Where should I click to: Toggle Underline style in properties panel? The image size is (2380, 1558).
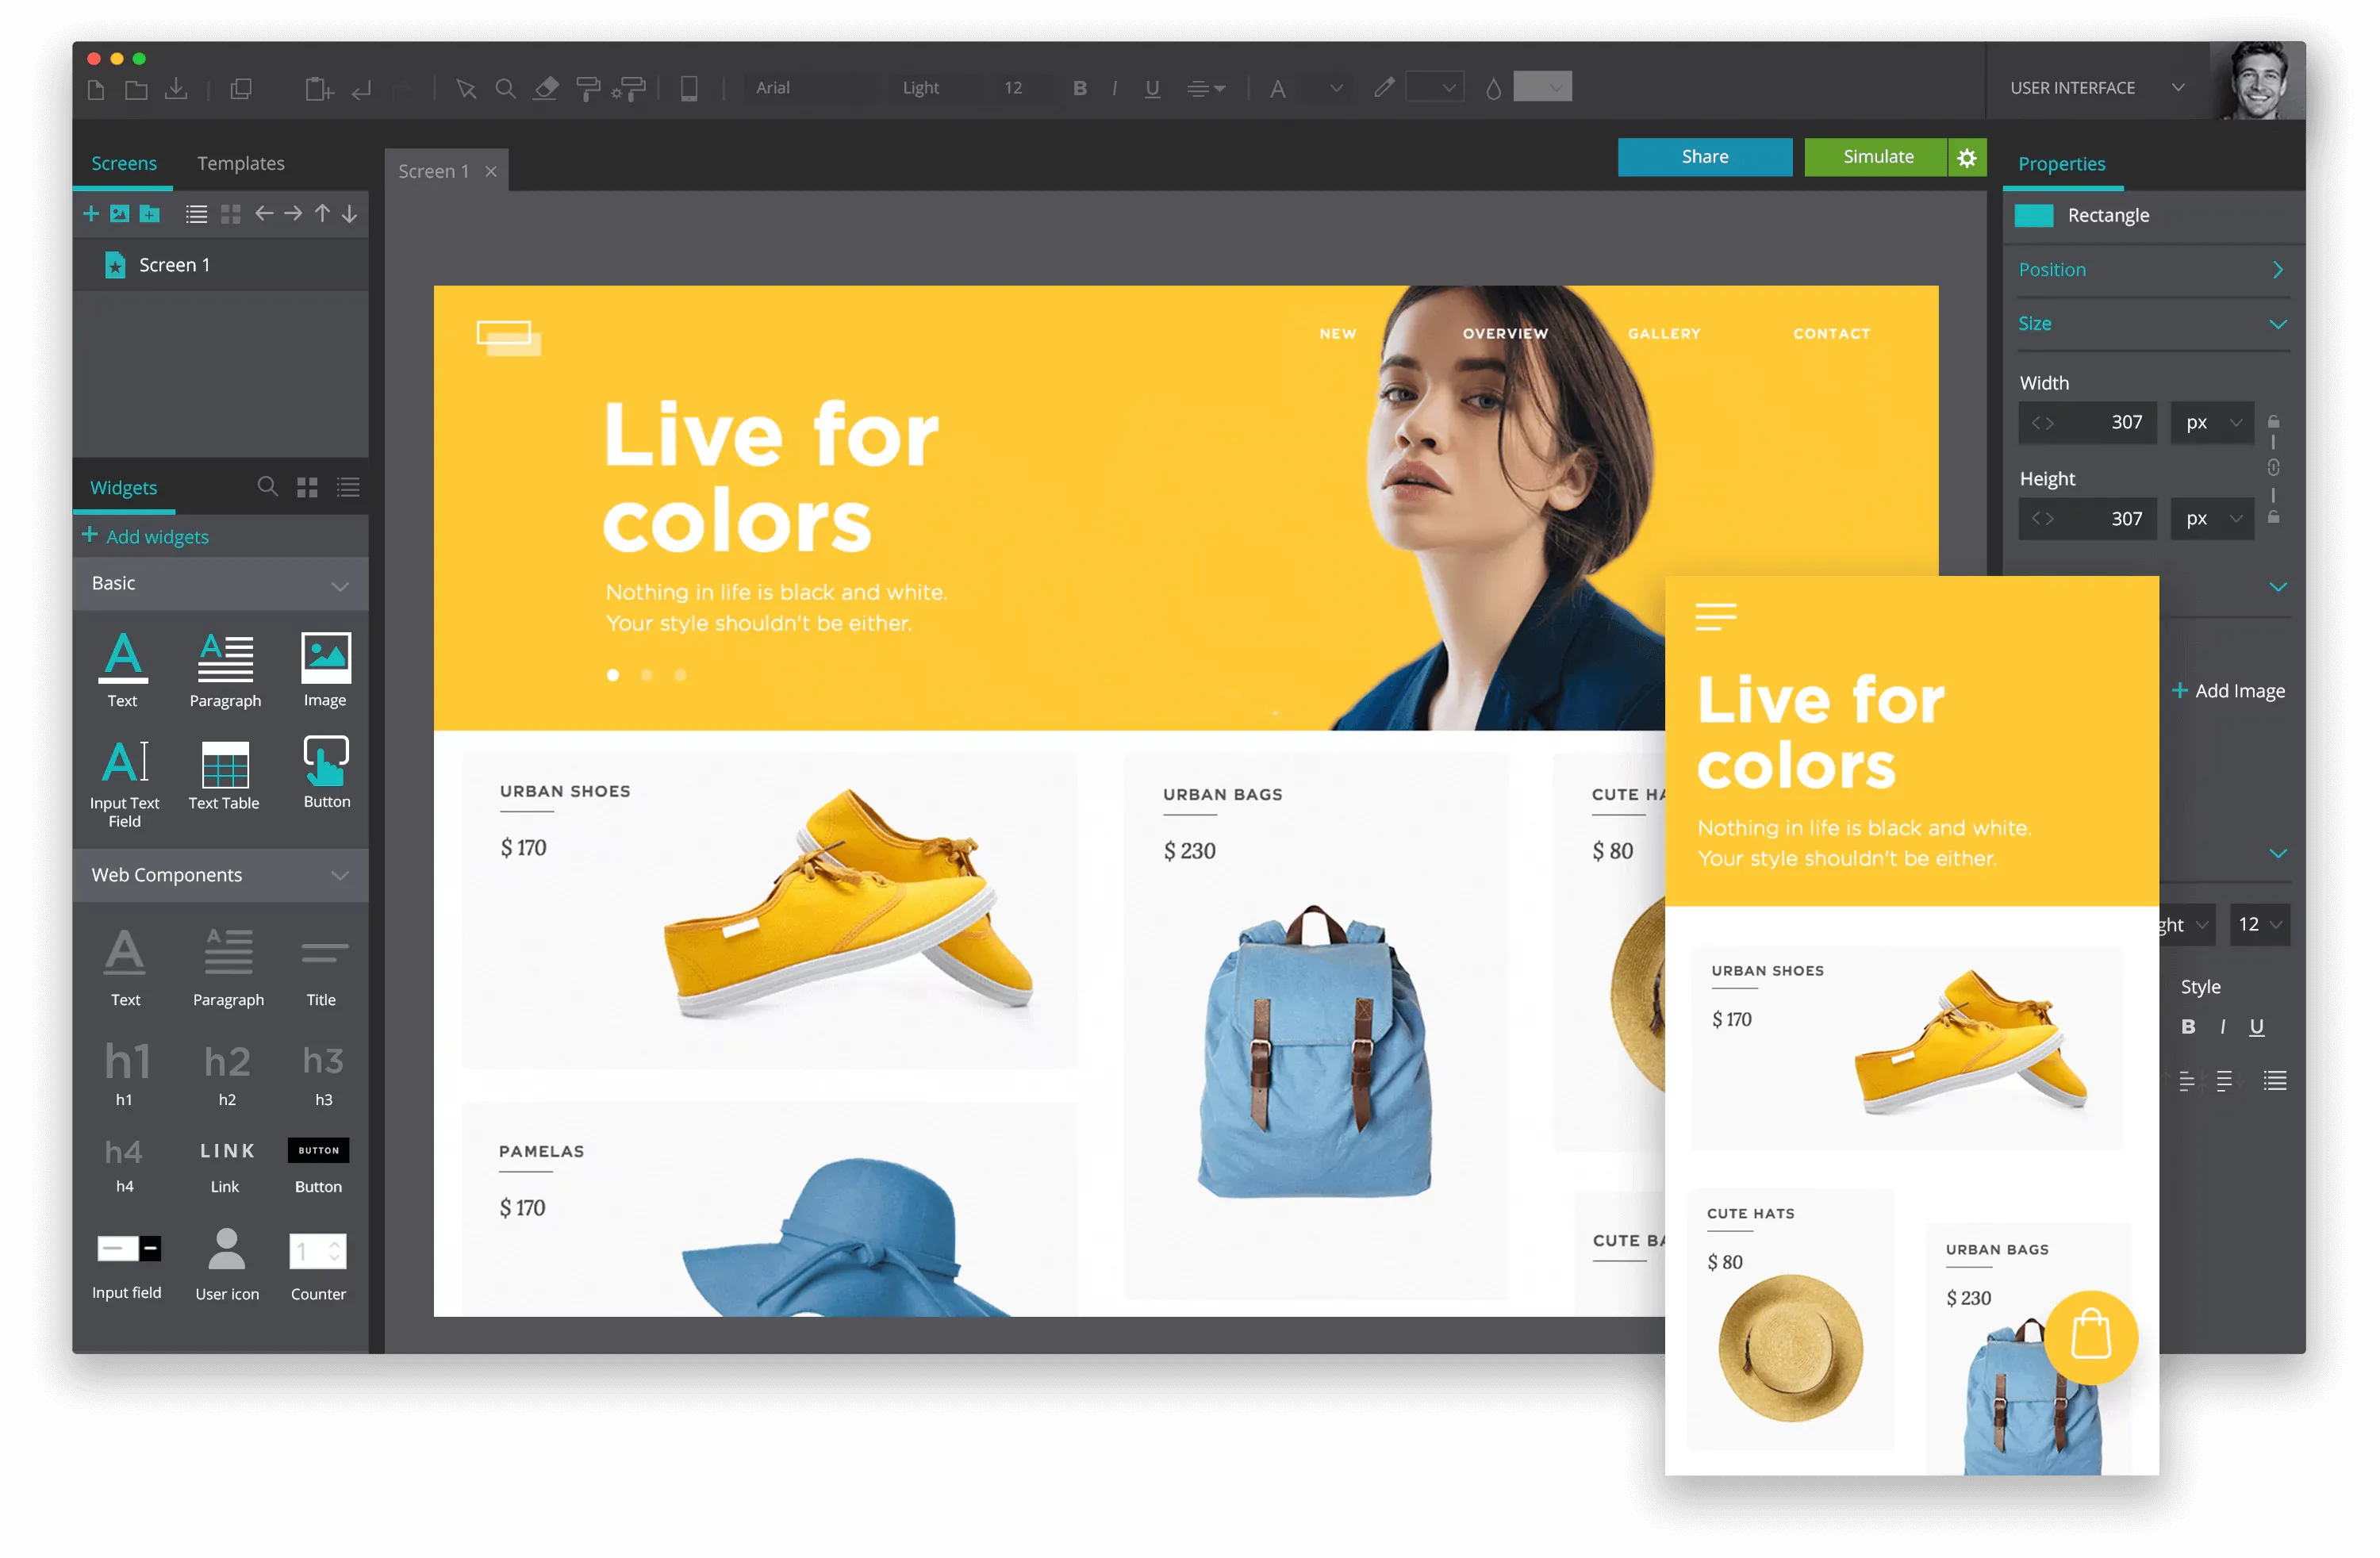point(2255,1027)
